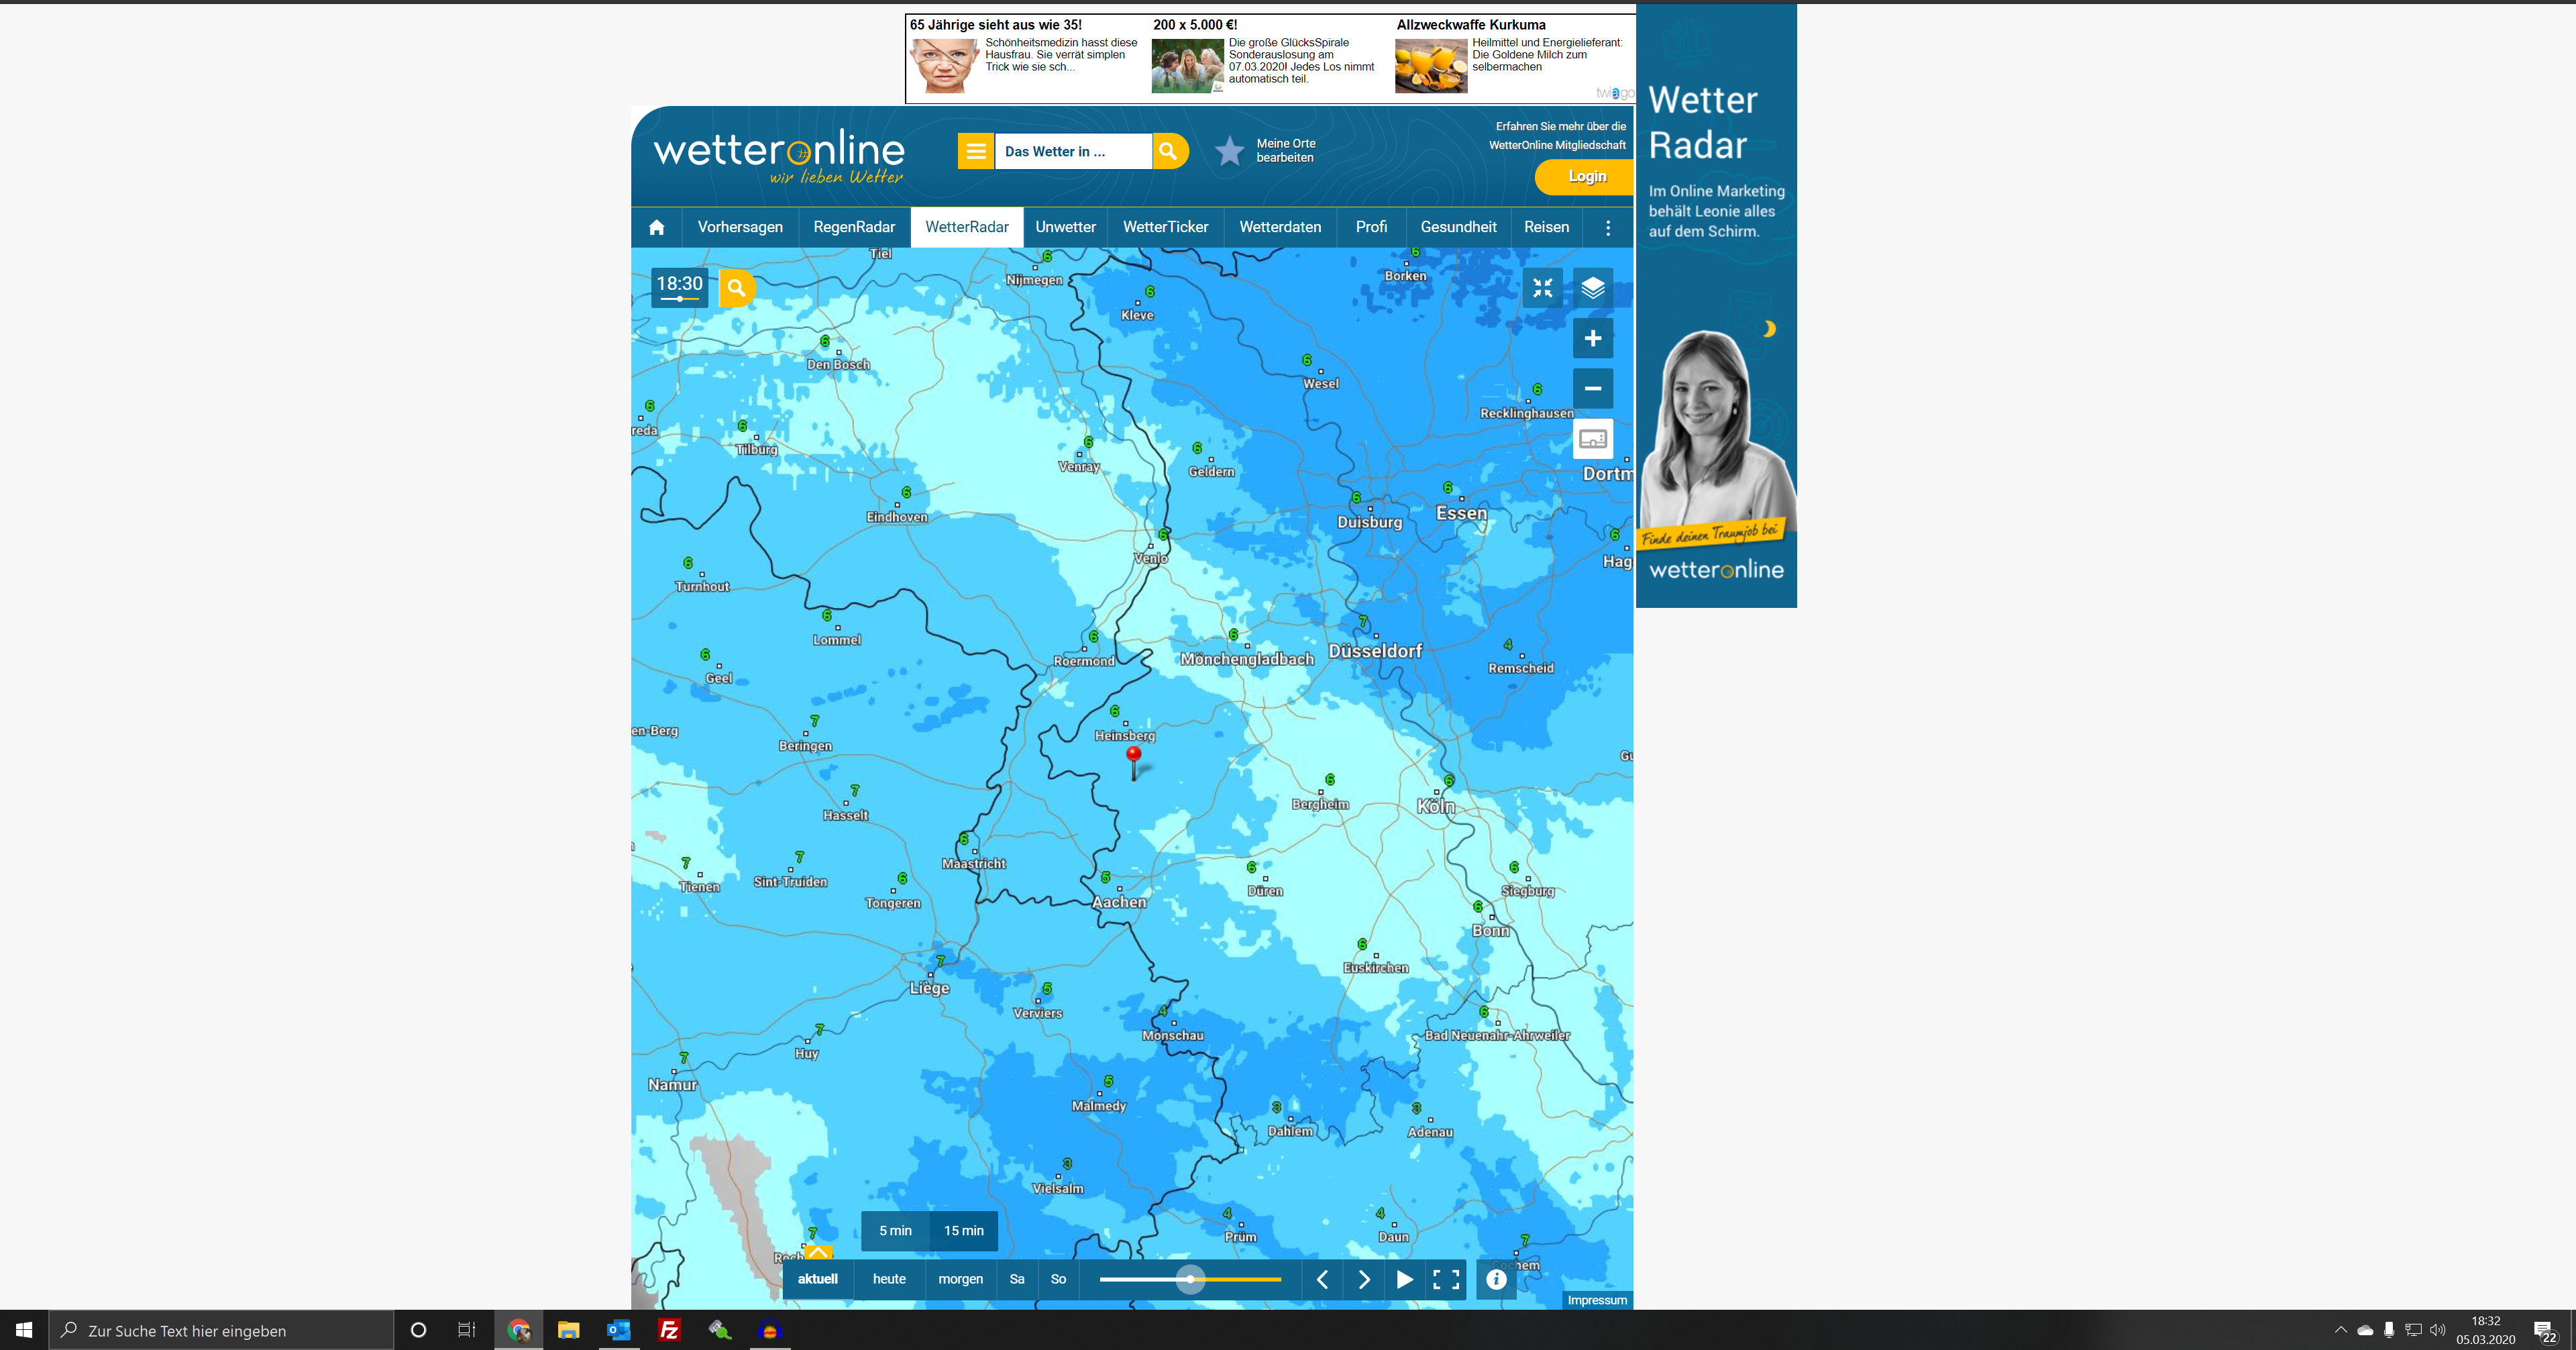The height and width of the screenshot is (1350, 2576).
Task: Open Meine Orte bearbeiten link
Action: [x=1286, y=150]
